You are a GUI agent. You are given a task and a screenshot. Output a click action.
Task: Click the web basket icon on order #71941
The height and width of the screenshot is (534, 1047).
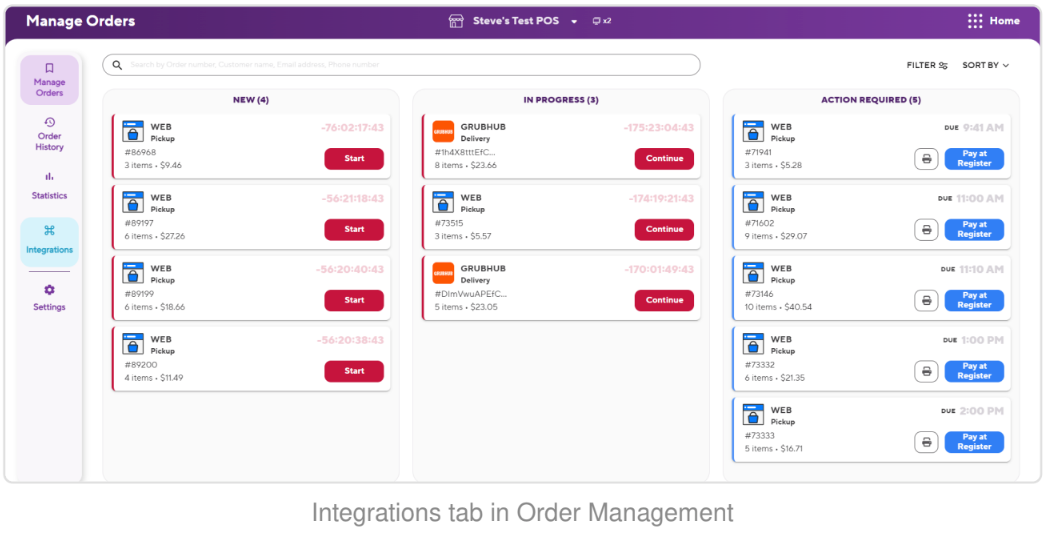point(753,131)
